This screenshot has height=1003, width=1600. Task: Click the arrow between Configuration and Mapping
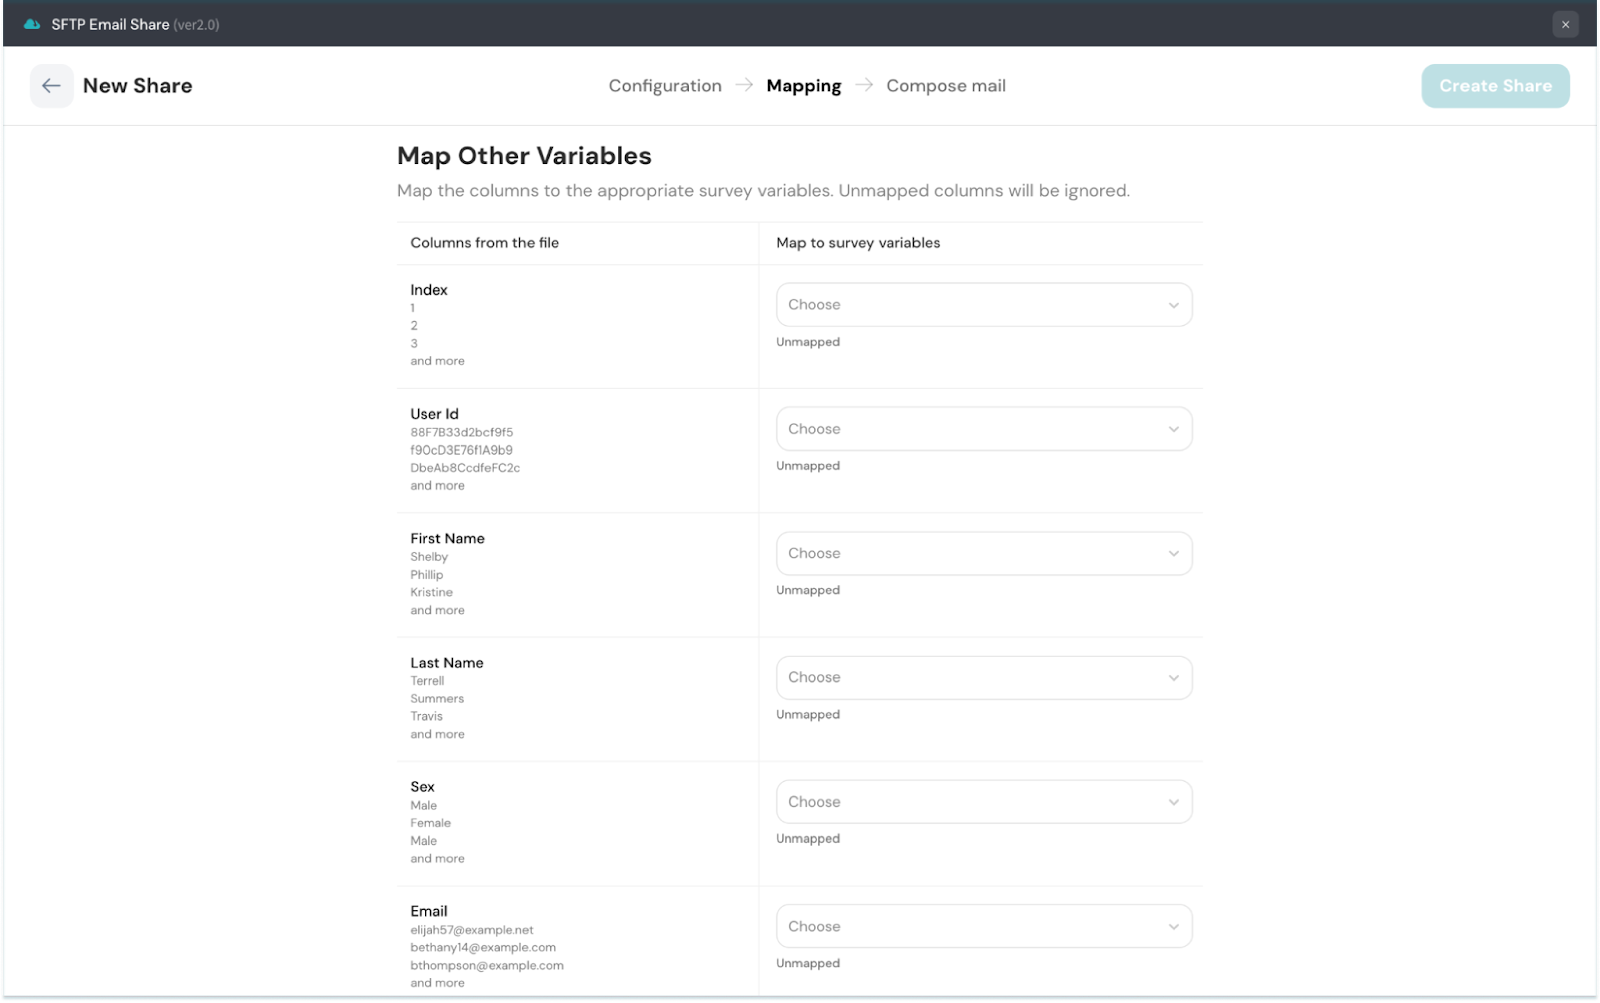(x=744, y=85)
